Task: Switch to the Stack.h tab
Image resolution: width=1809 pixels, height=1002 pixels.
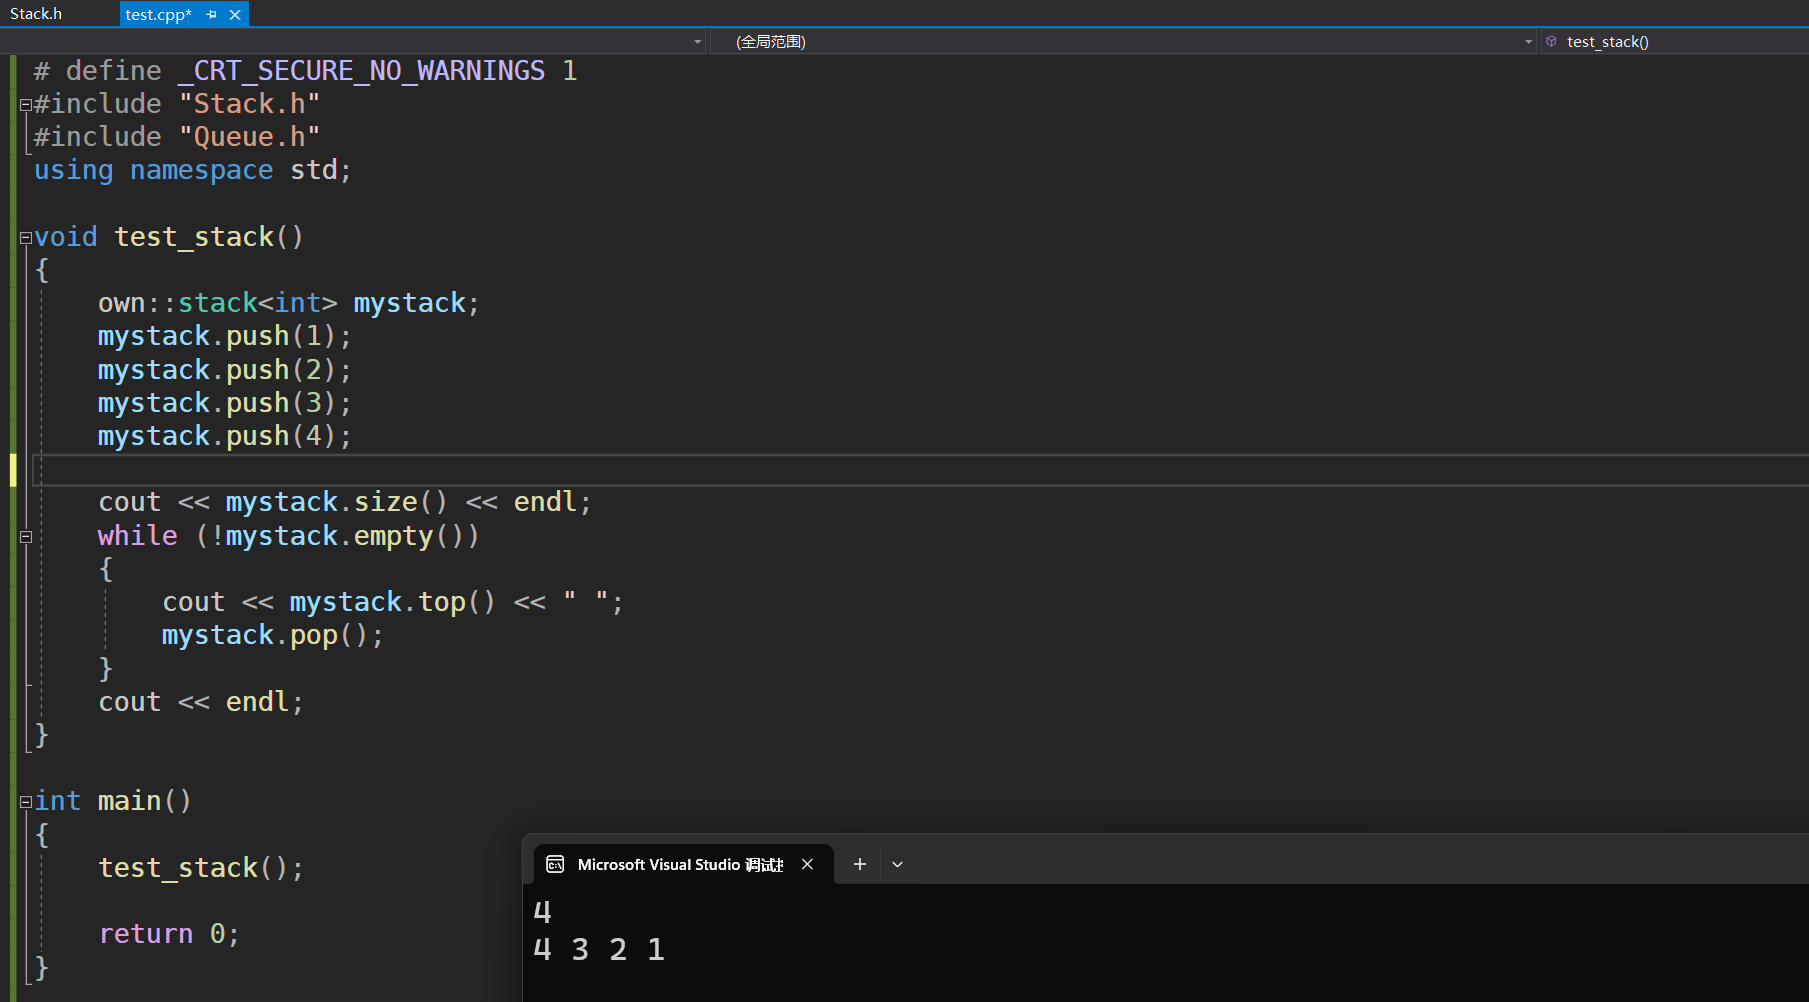Action: tap(36, 14)
